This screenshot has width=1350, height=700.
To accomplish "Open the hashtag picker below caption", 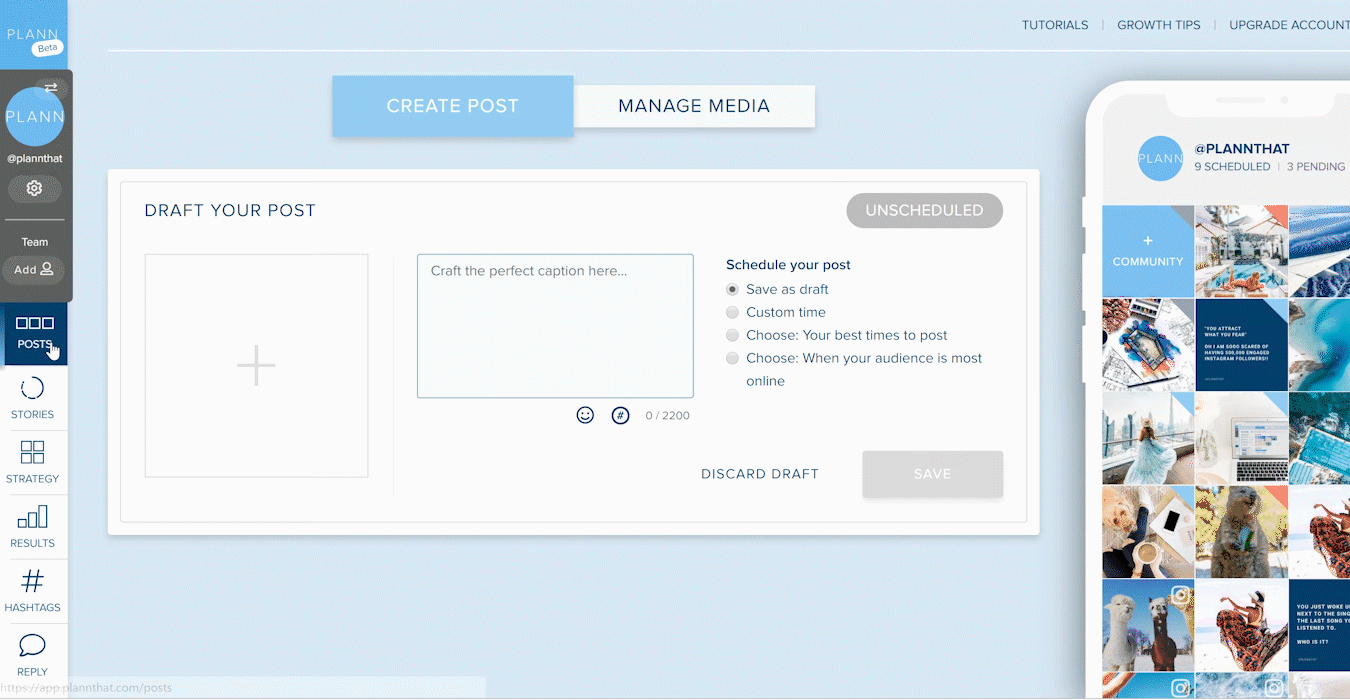I will coord(620,415).
